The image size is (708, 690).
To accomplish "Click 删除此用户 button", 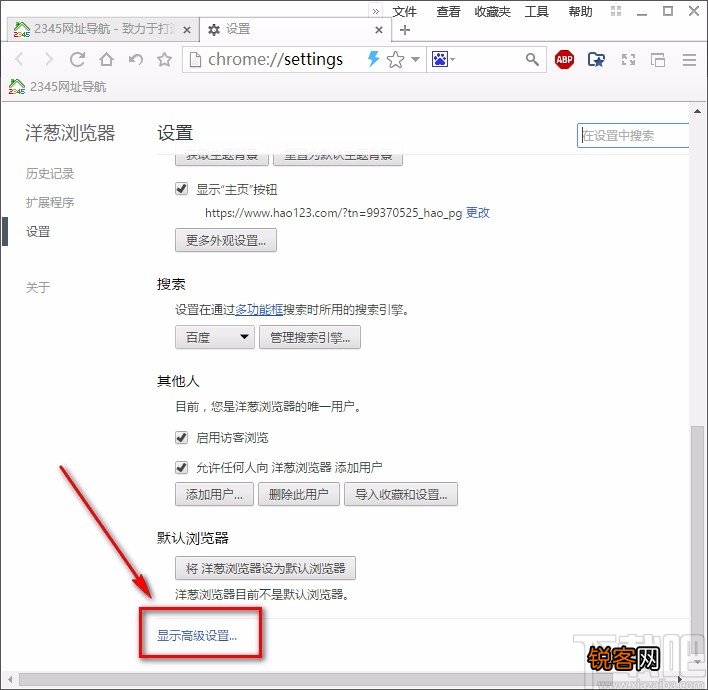I will coord(298,494).
